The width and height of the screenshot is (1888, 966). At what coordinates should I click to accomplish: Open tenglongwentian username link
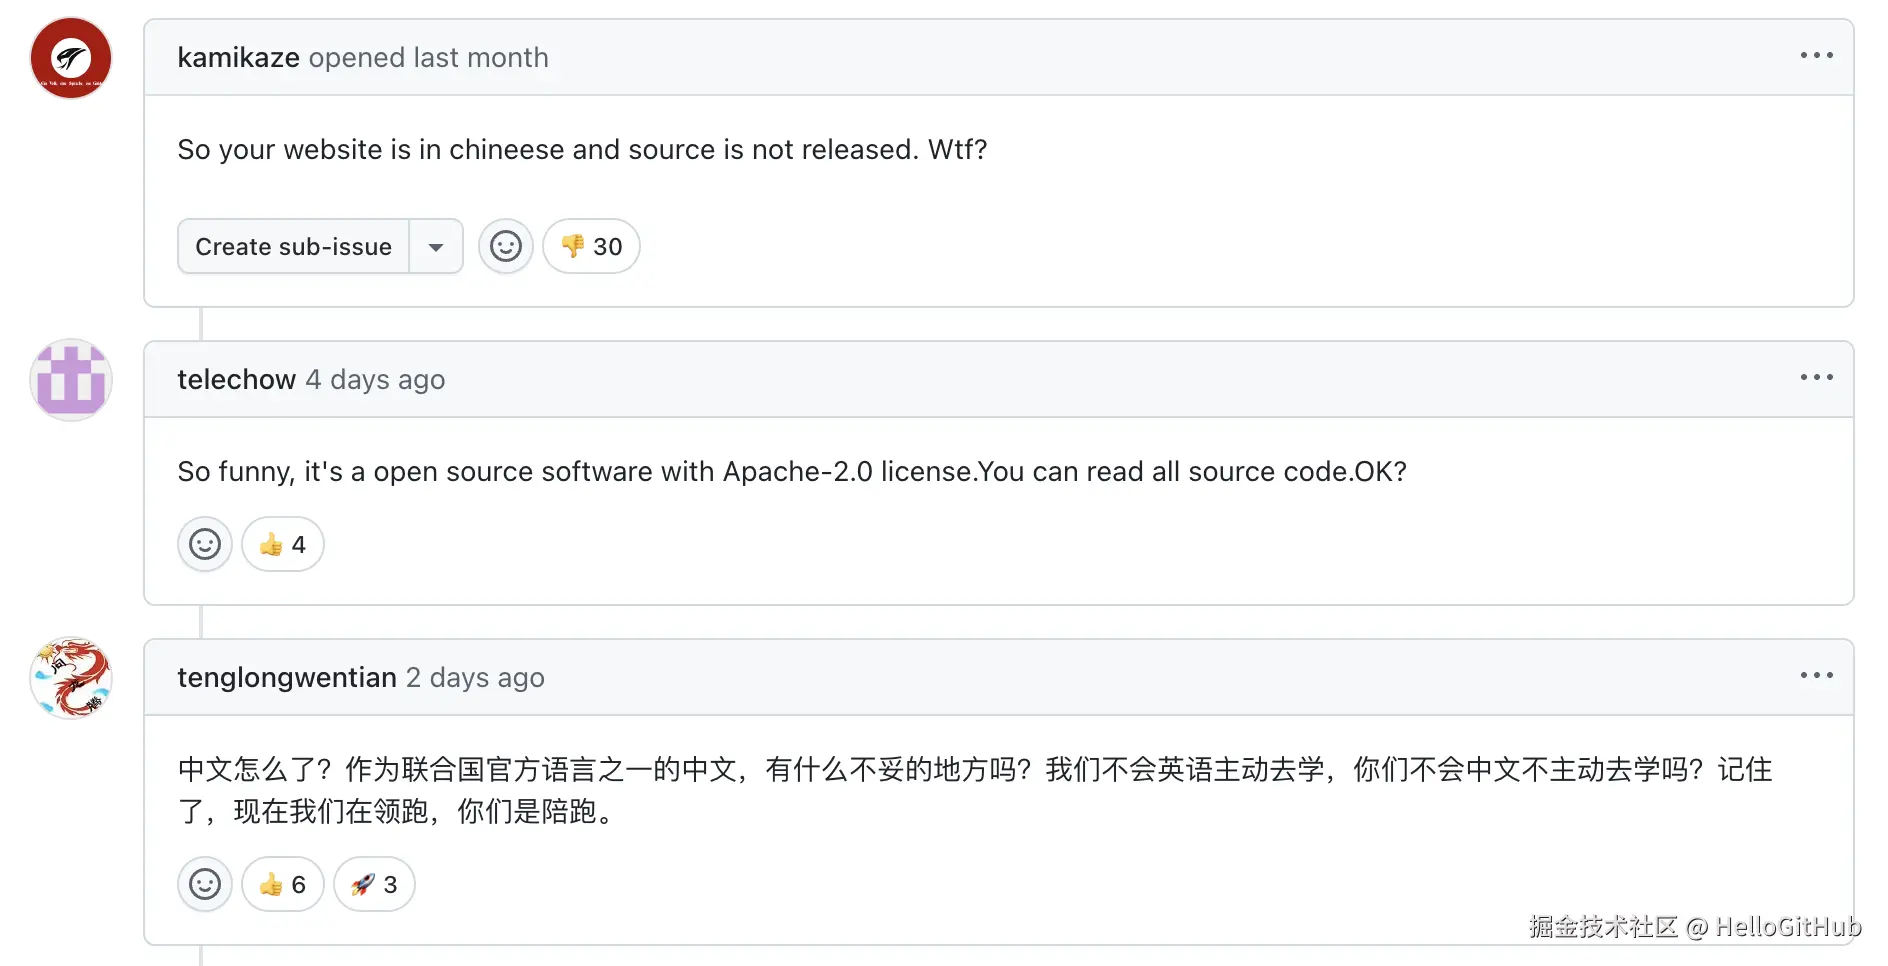287,678
